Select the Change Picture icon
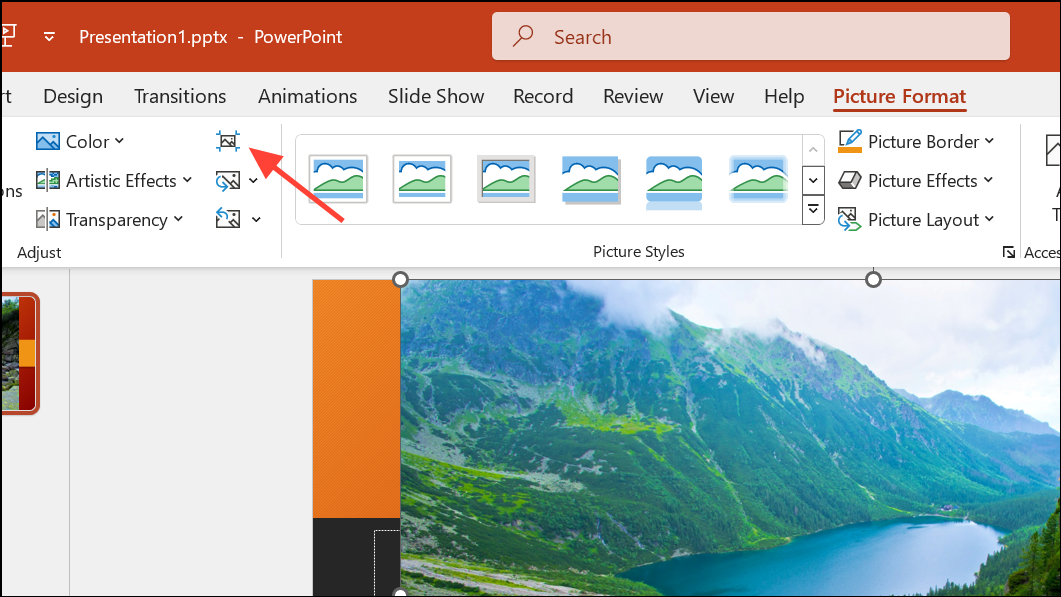This screenshot has width=1061, height=597. (228, 180)
